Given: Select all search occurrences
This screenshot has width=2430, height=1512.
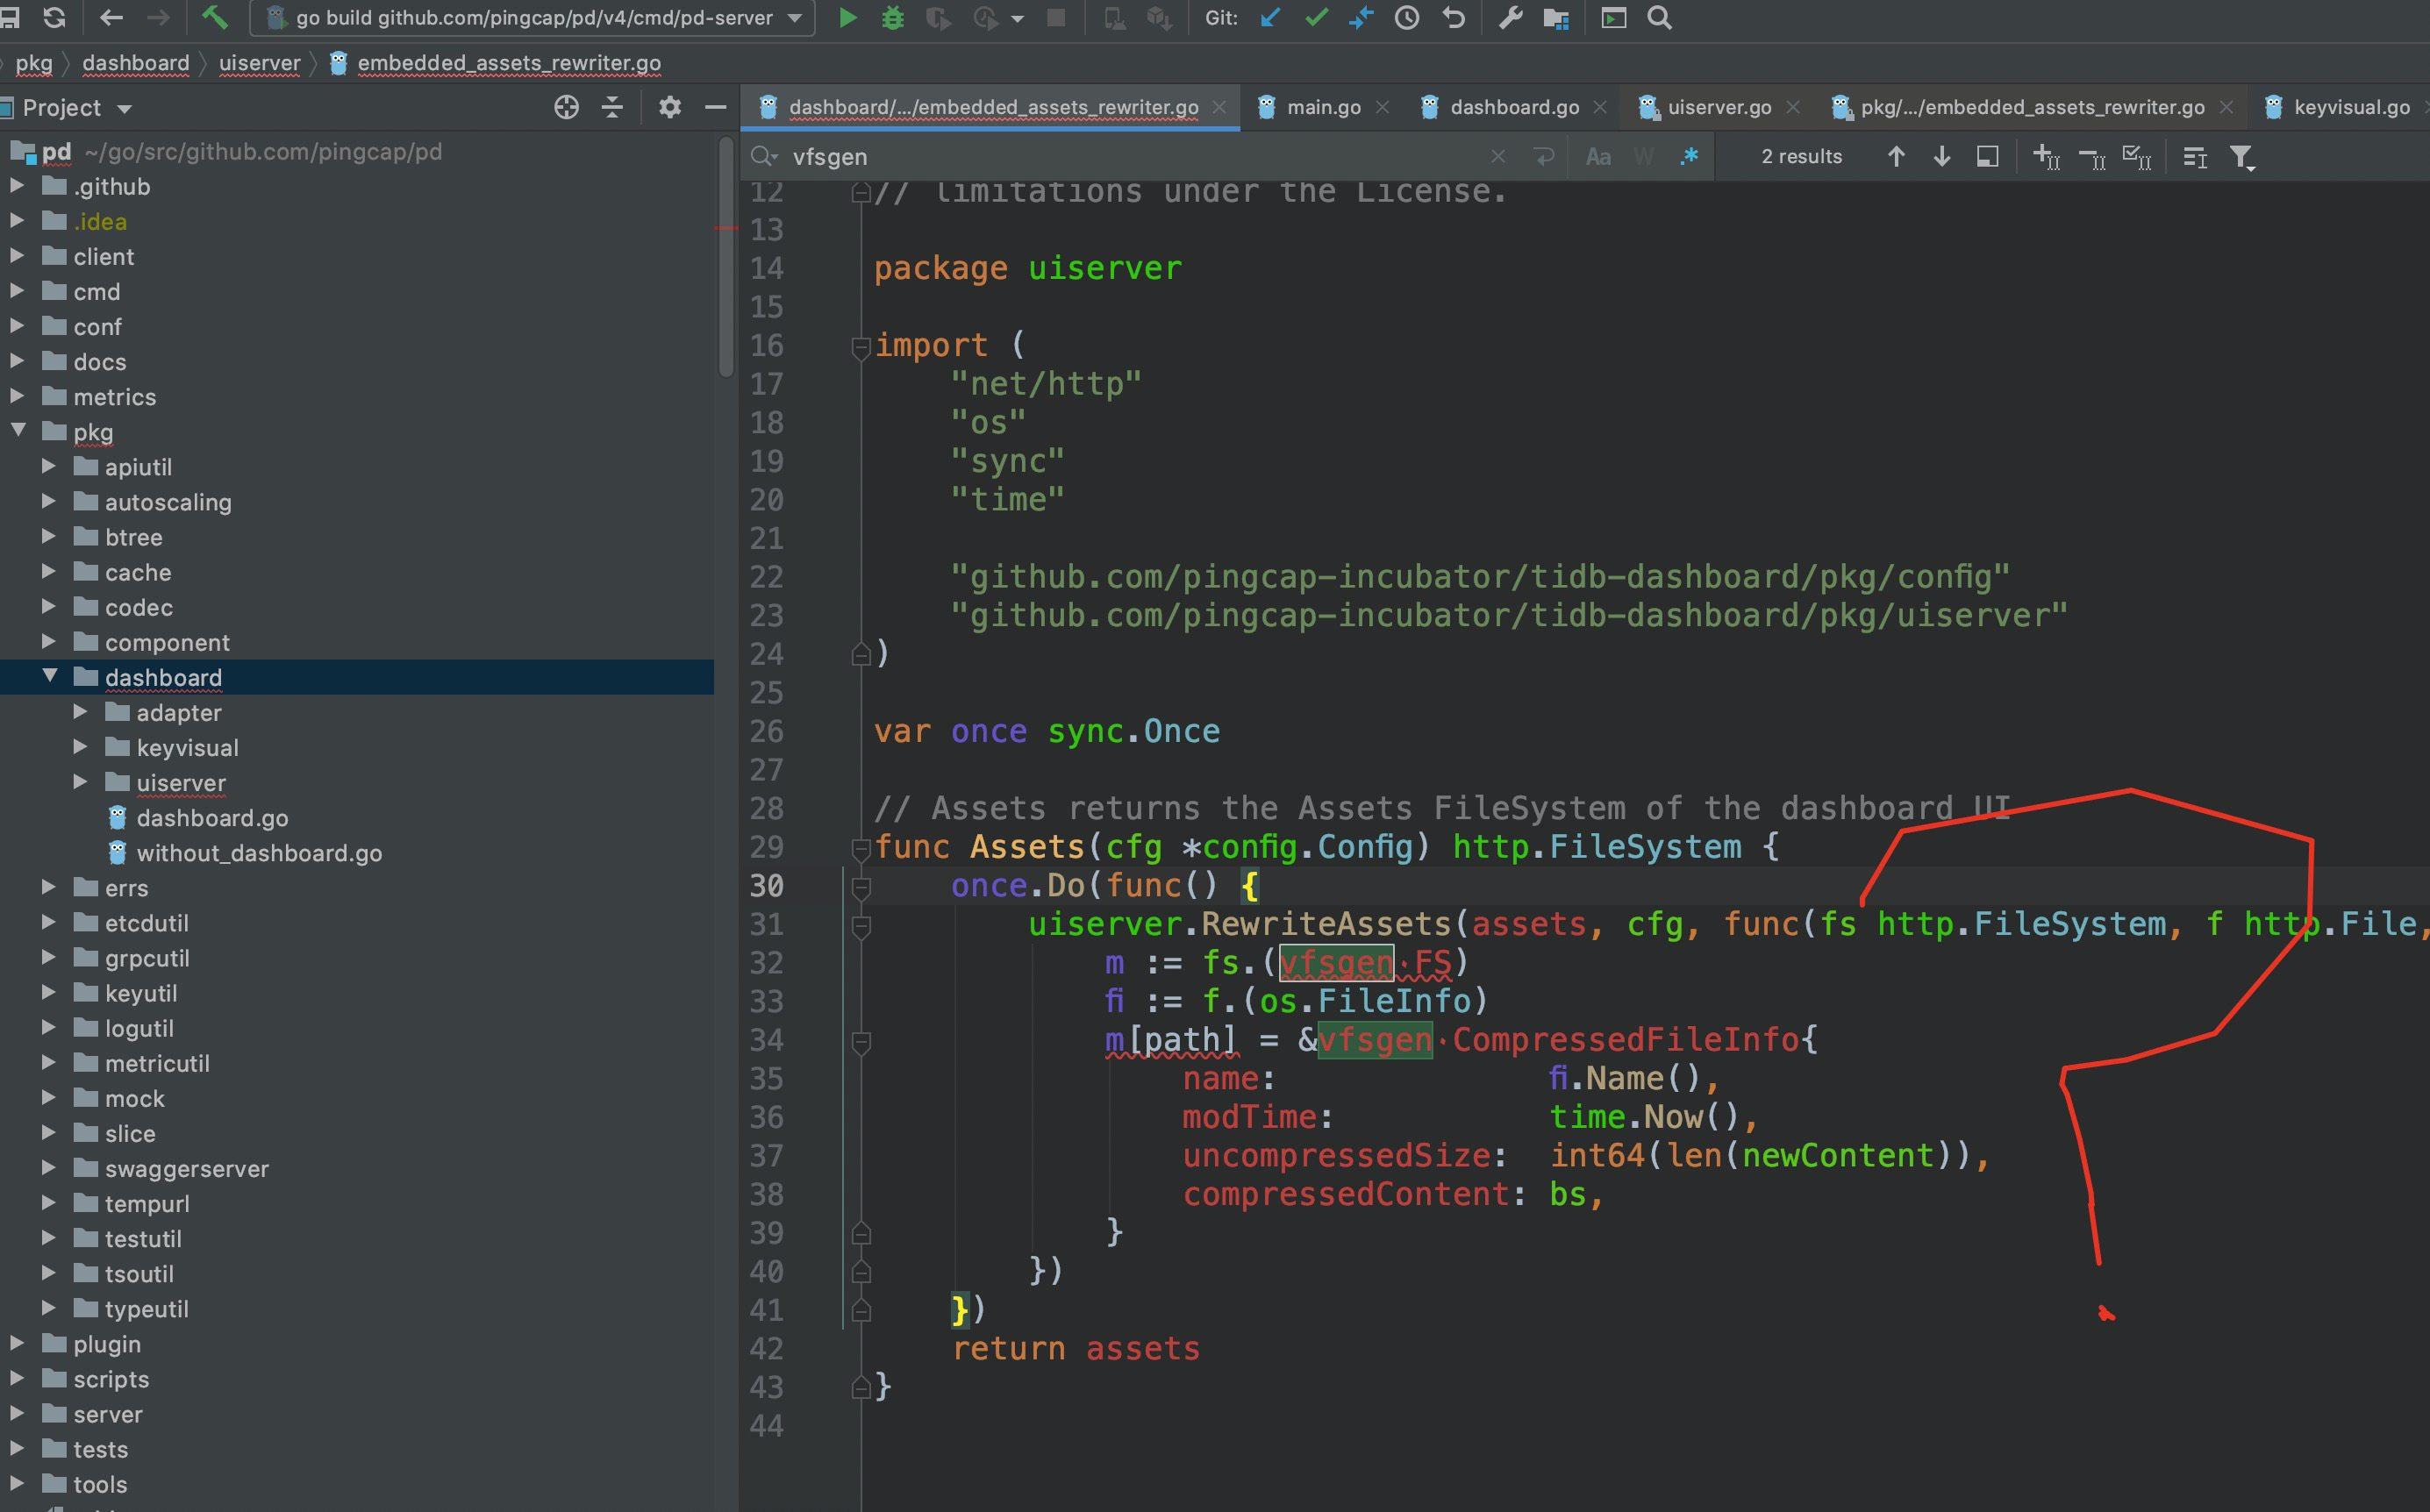Looking at the screenshot, I should click(x=2136, y=157).
